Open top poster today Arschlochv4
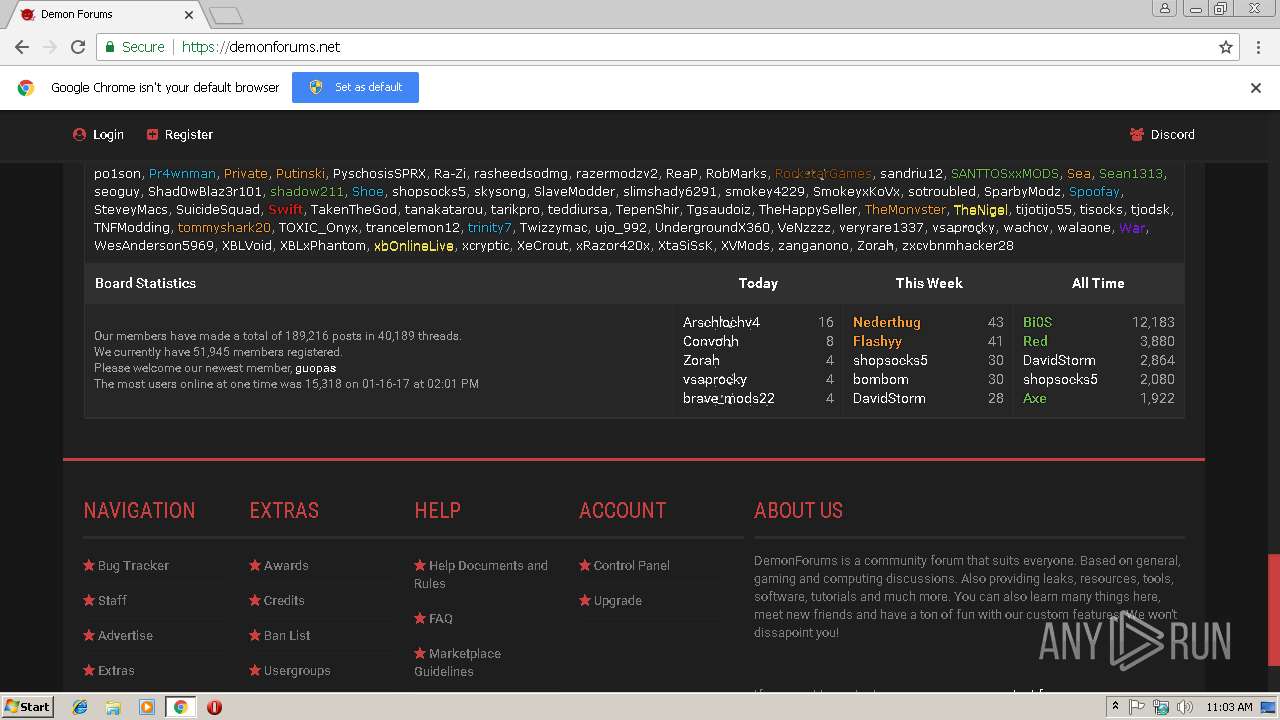Screen dimensions: 1280x720 pos(721,322)
